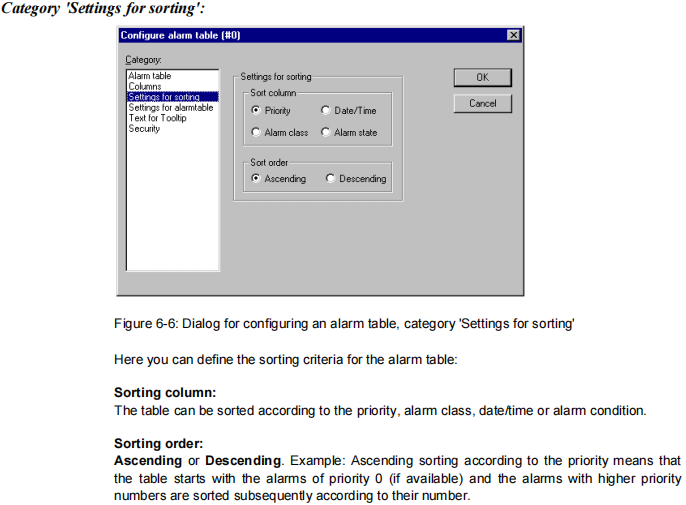The image size is (686, 505).
Task: Switch to the 'Security' category
Action: pyautogui.click(x=144, y=129)
